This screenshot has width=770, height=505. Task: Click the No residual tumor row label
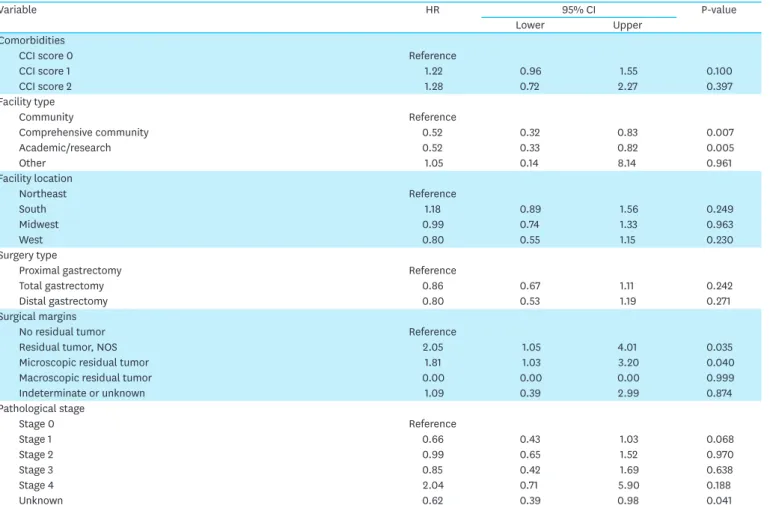coord(62,332)
